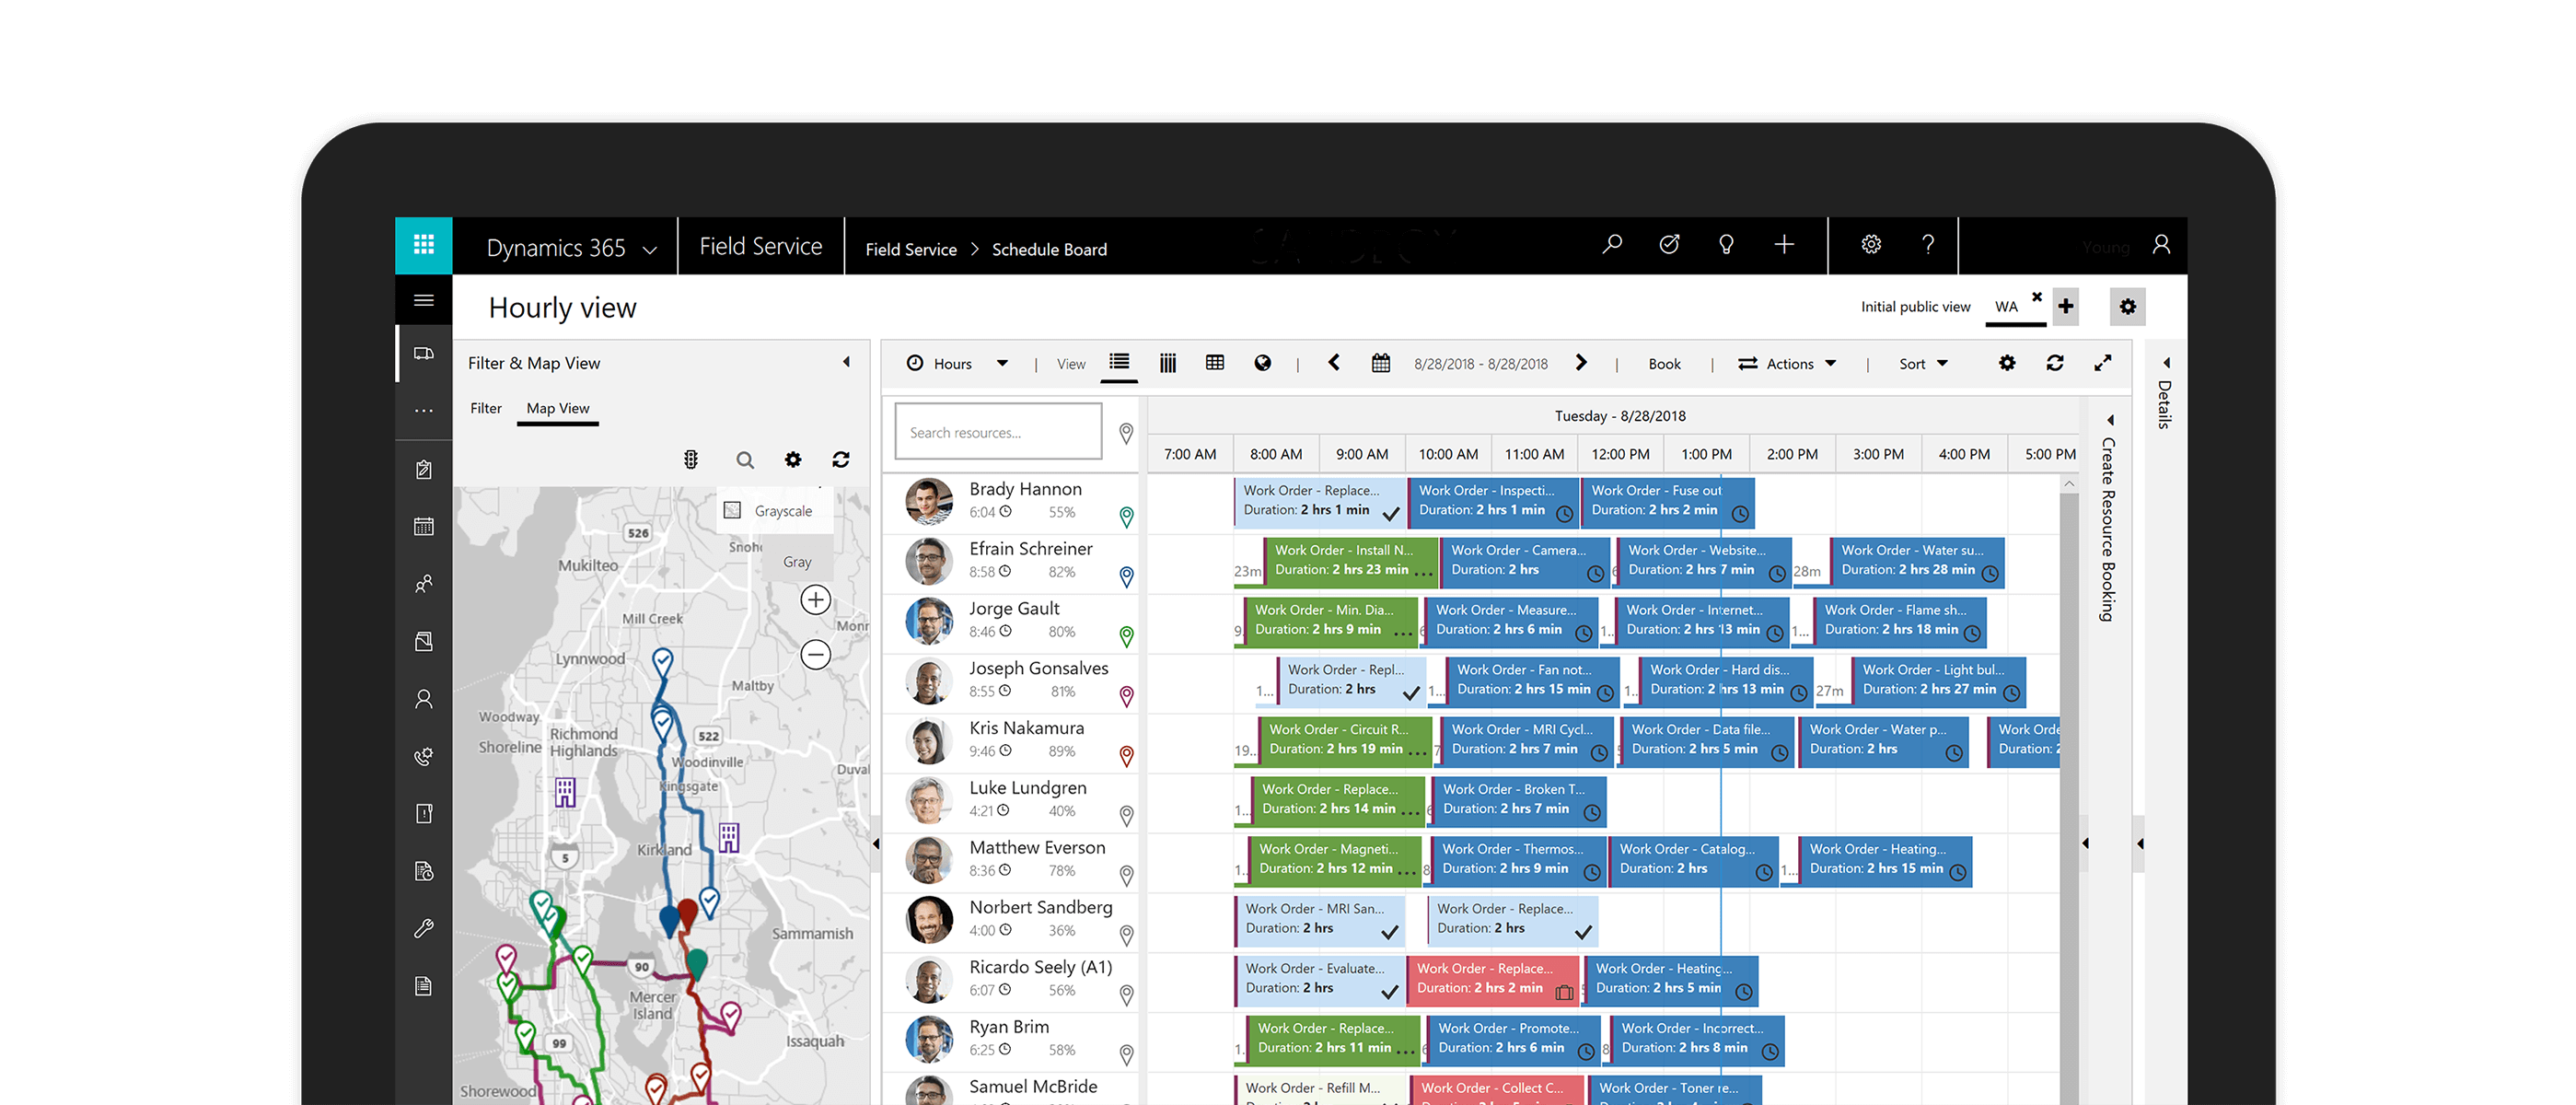Toggle map pin for Norbert Sandberg

pos(1126,936)
